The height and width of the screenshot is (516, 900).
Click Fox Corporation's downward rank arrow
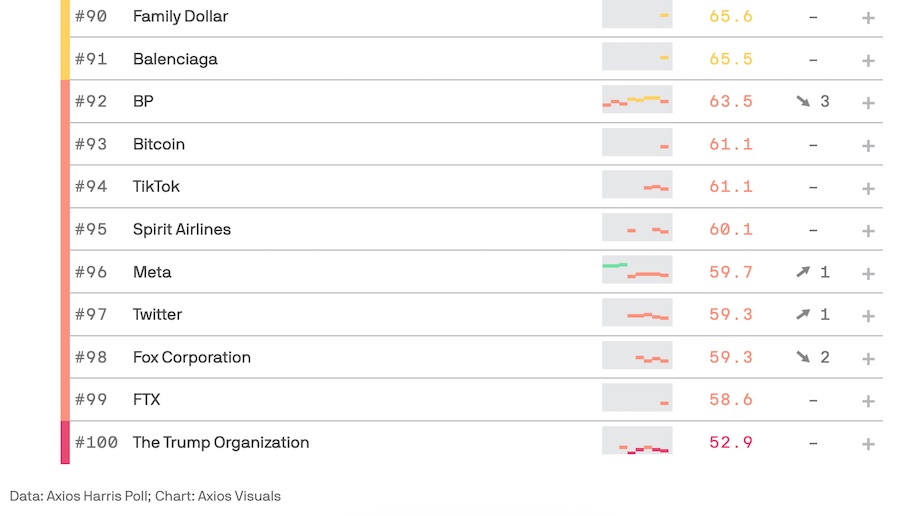click(x=802, y=357)
